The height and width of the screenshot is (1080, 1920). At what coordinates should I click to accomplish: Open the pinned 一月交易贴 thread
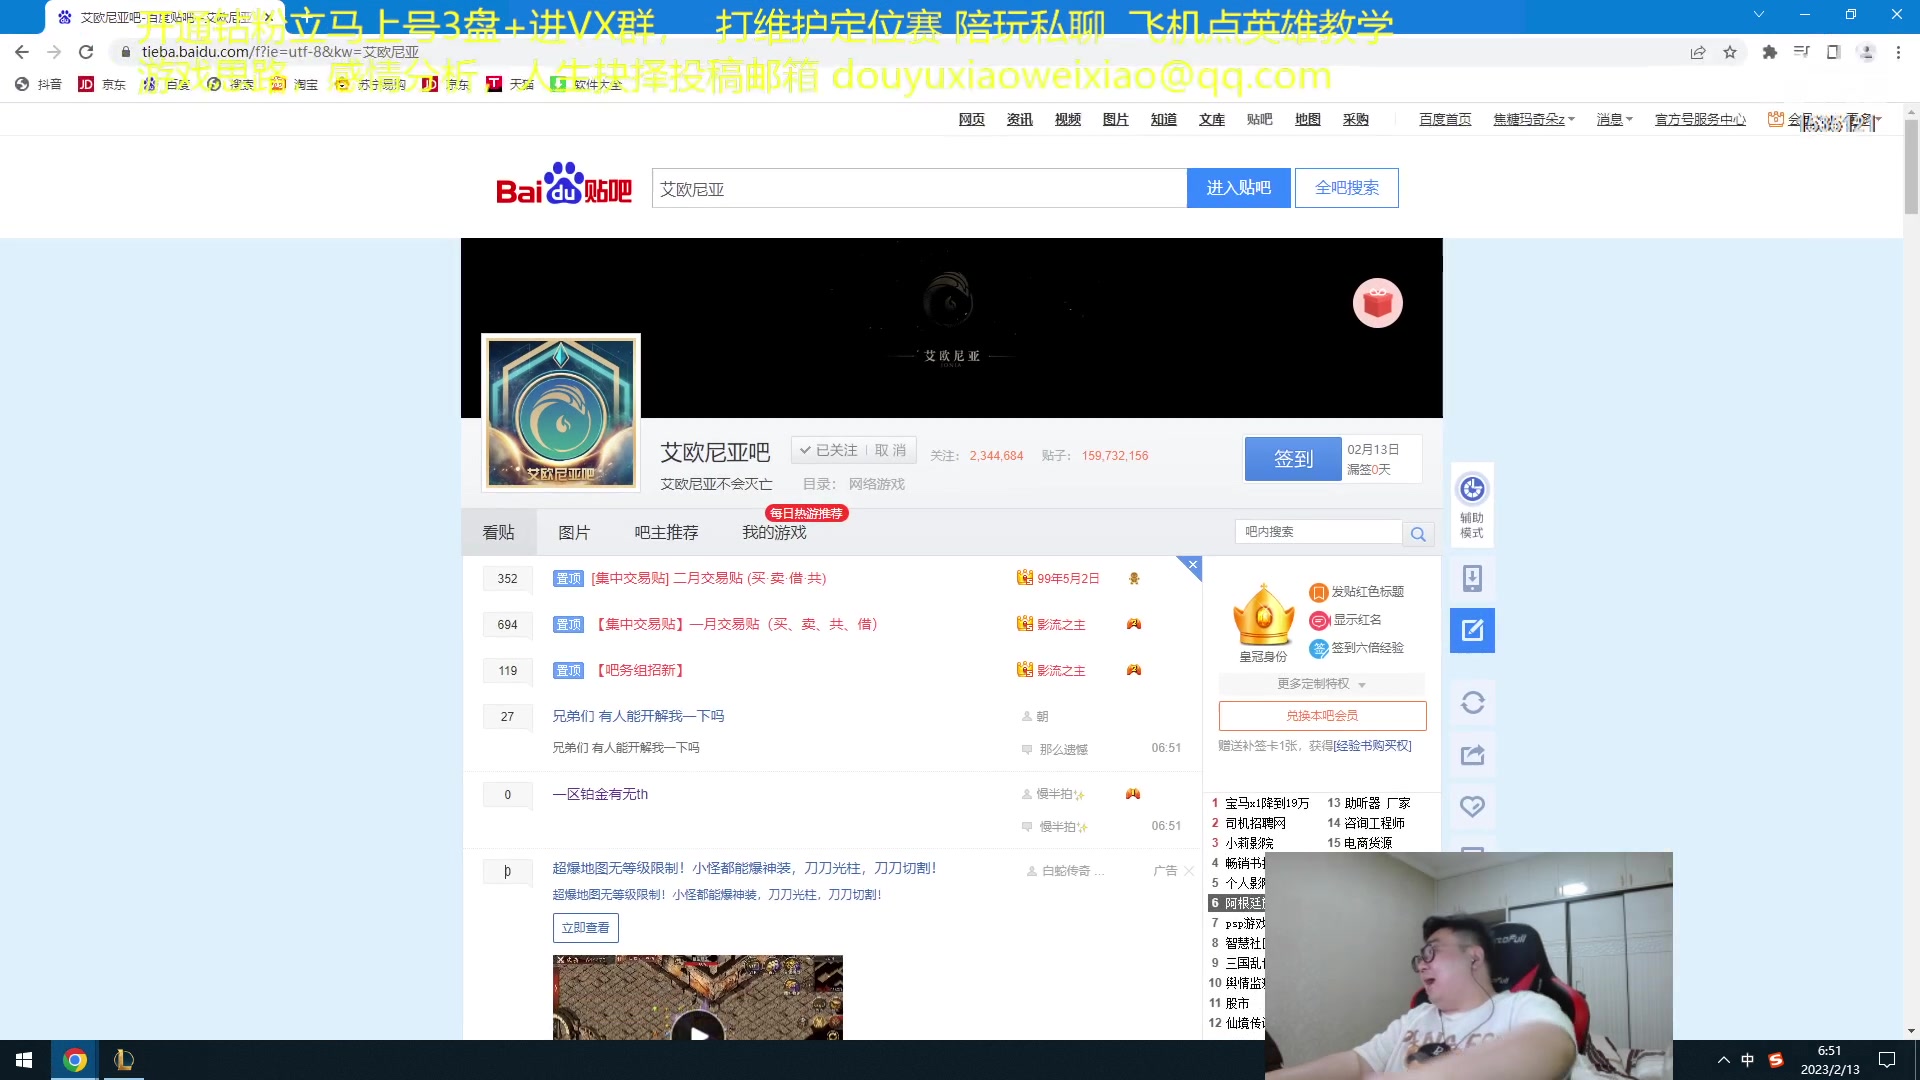pyautogui.click(x=736, y=624)
